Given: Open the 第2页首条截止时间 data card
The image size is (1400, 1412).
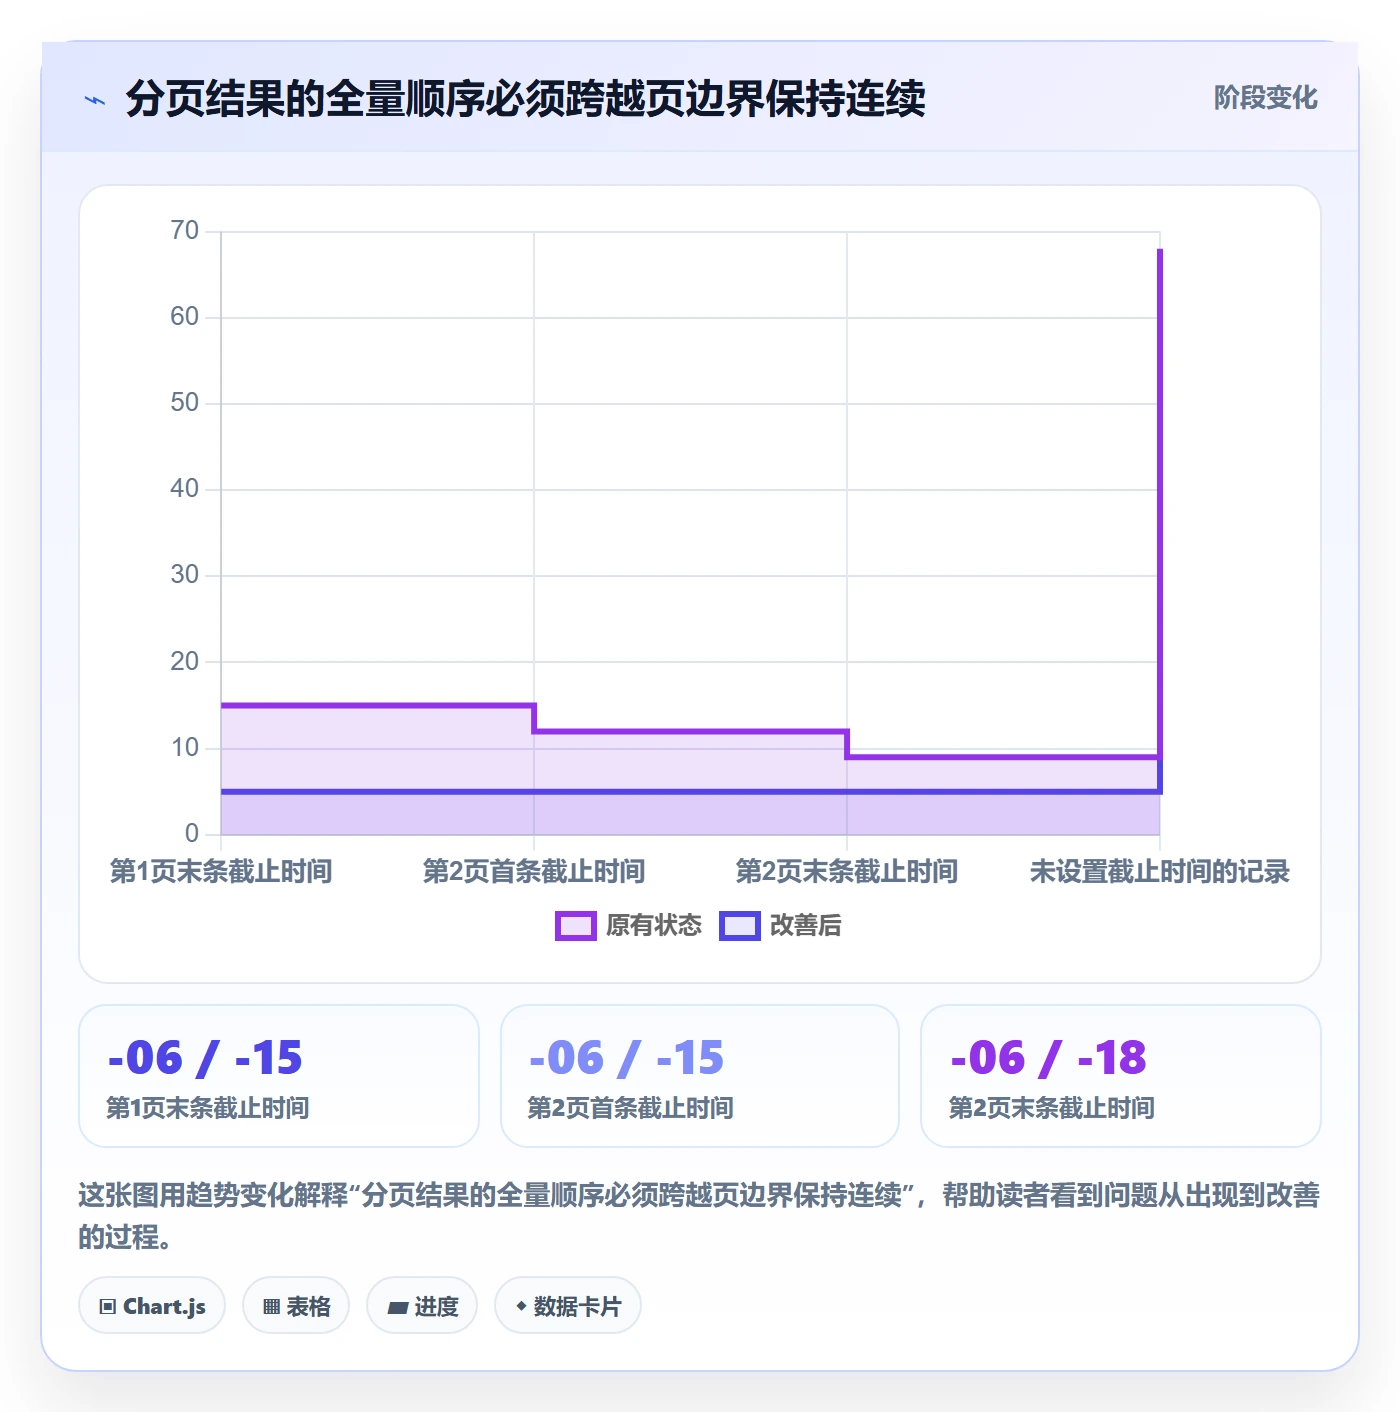Looking at the screenshot, I should point(700,1076).
